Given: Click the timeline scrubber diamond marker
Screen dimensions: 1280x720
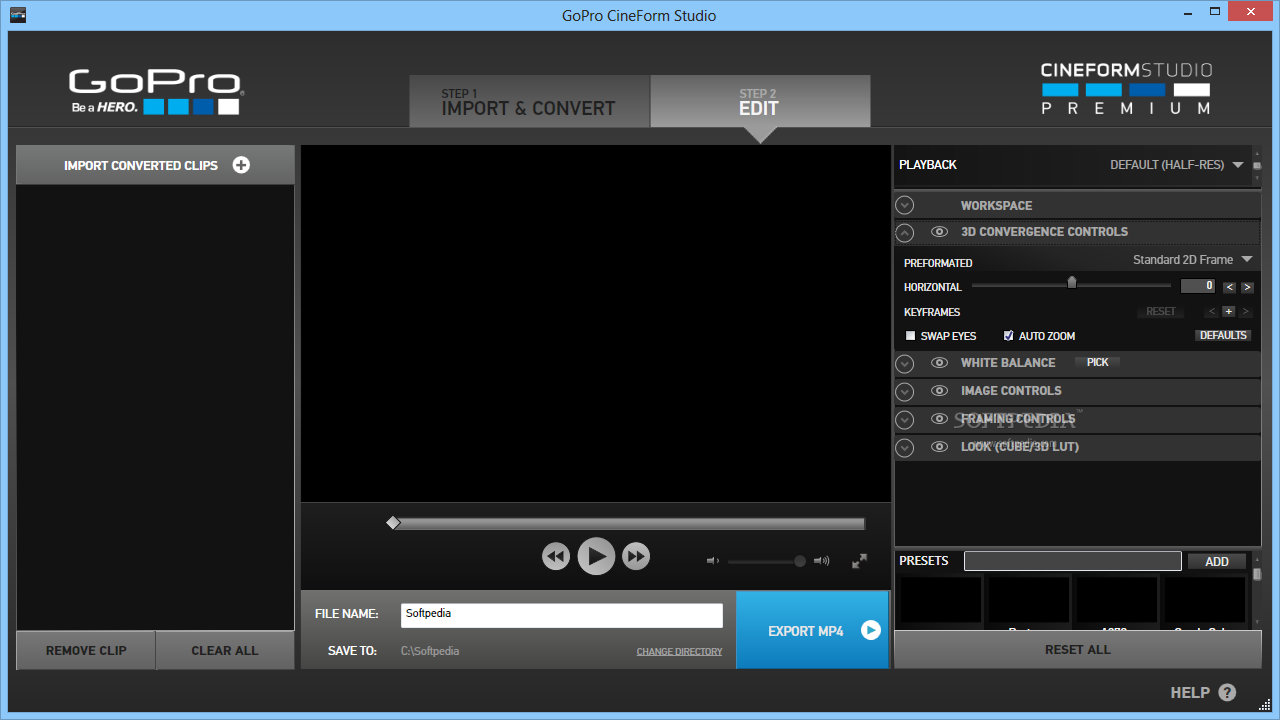Looking at the screenshot, I should 393,523.
